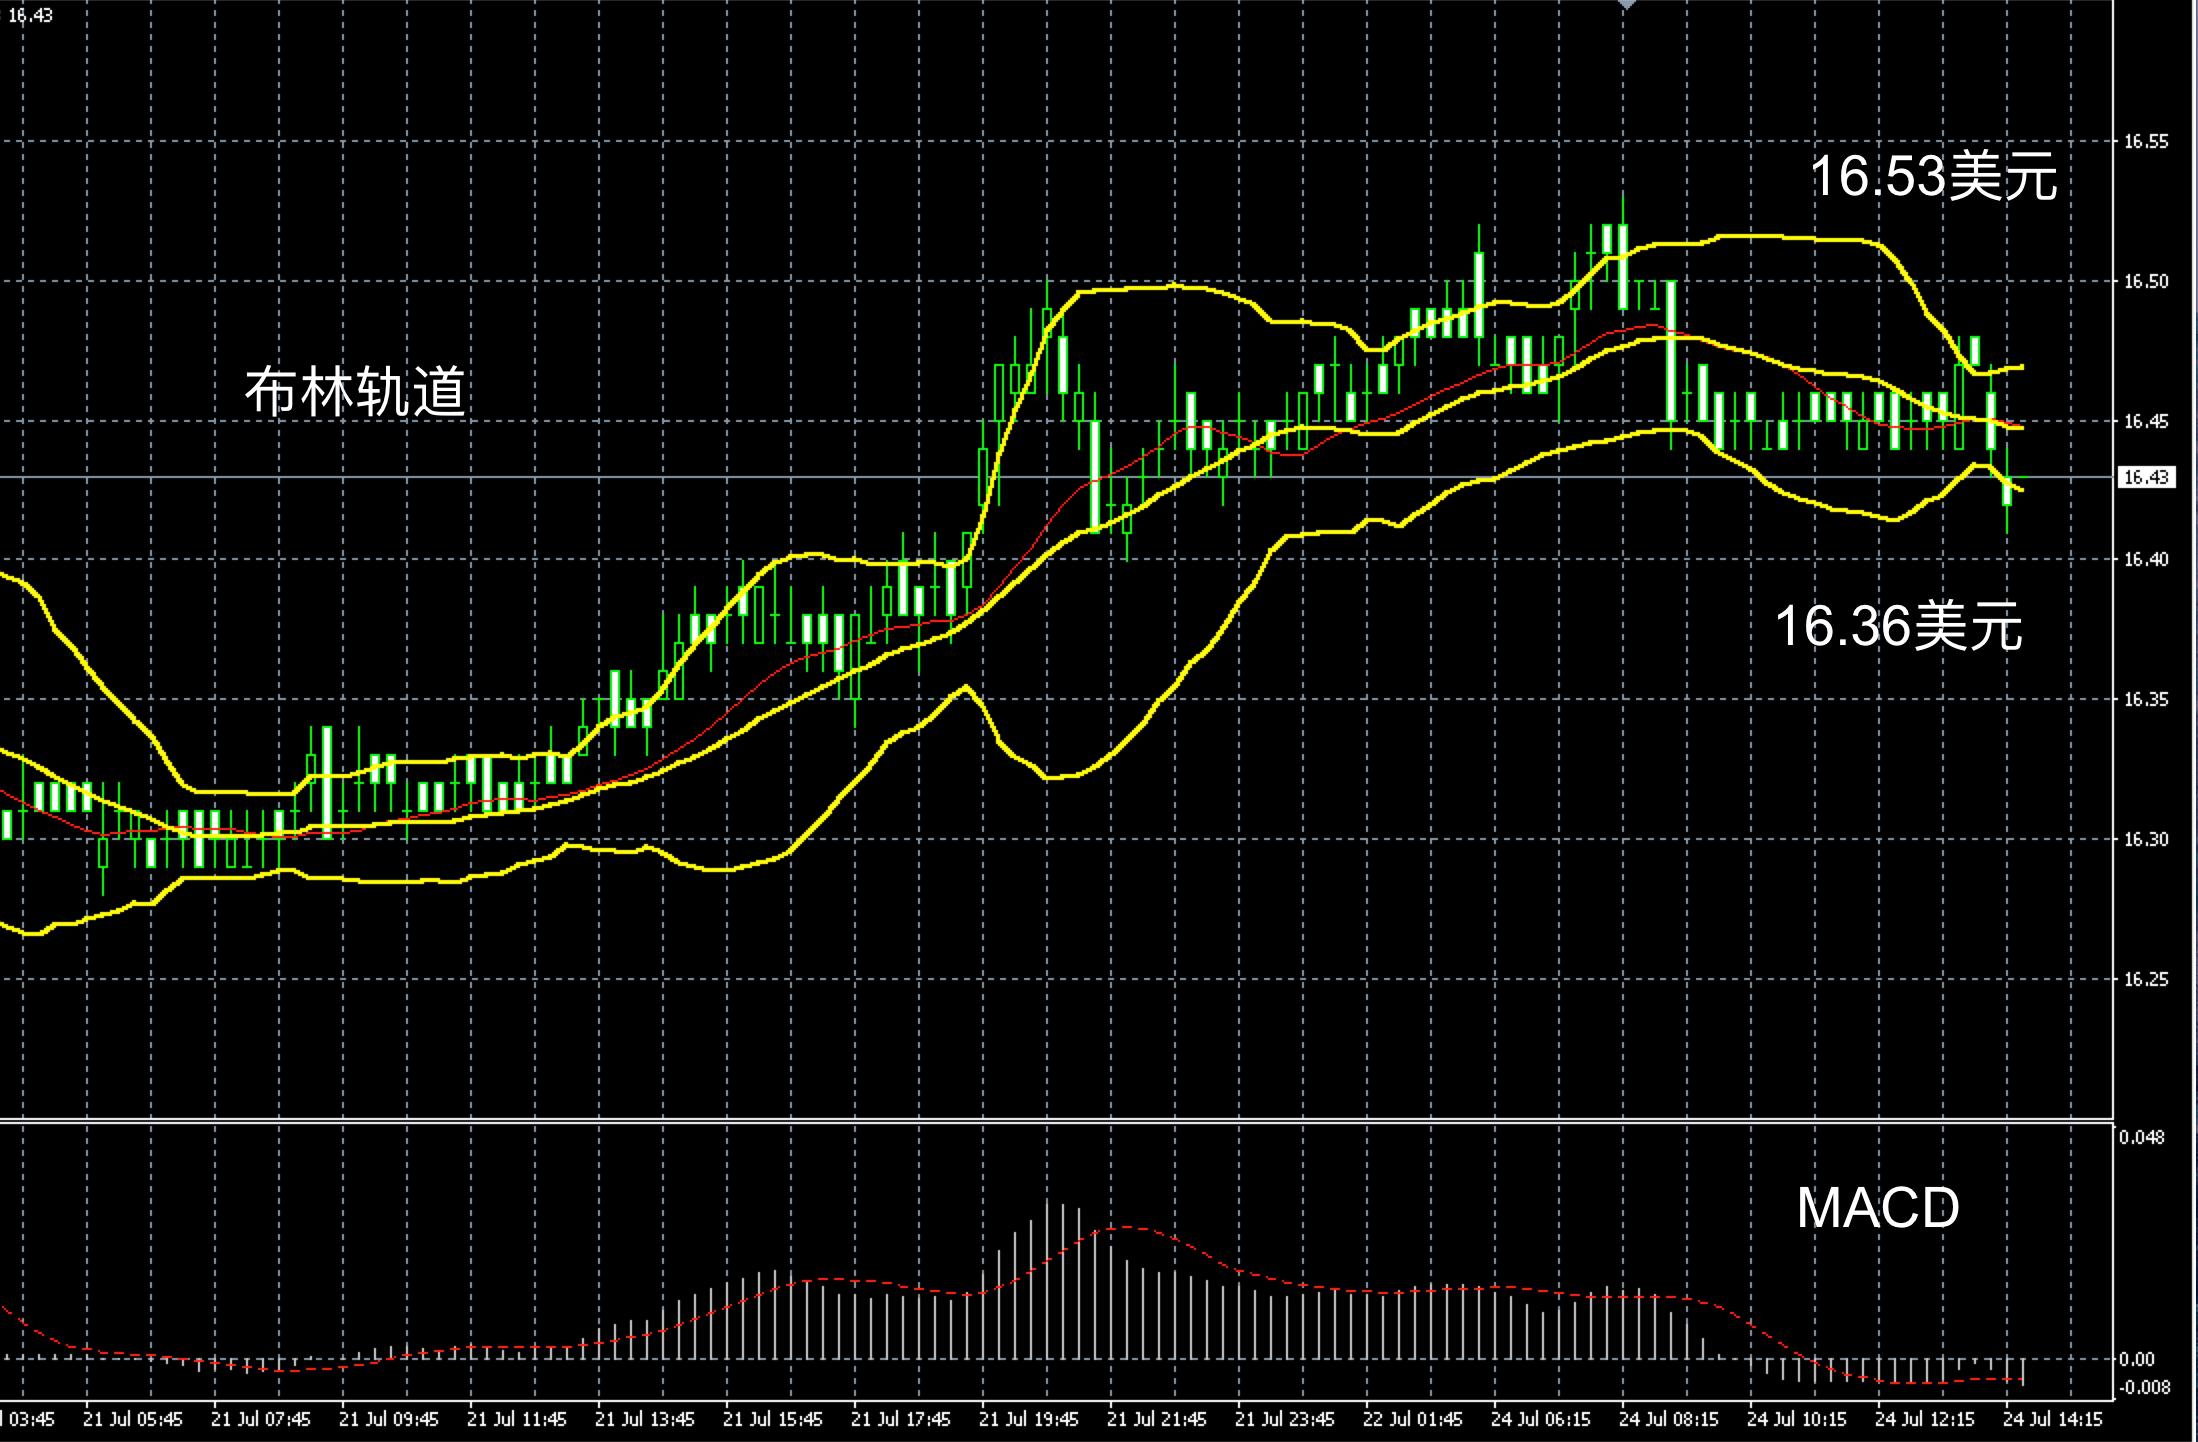Select the 21 Jul 19:45 time label
The image size is (2198, 1442).
point(1029,1420)
